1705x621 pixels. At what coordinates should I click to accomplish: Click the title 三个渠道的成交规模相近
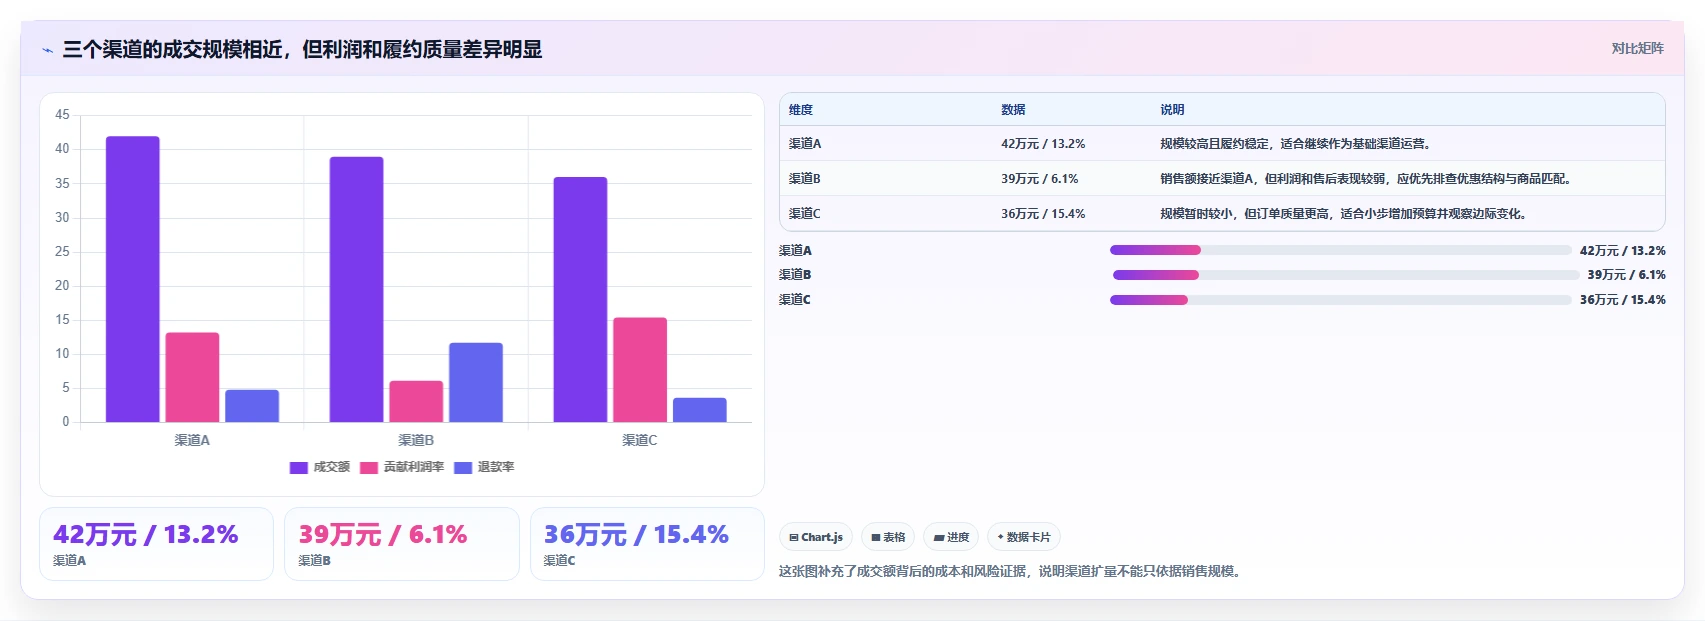(302, 50)
